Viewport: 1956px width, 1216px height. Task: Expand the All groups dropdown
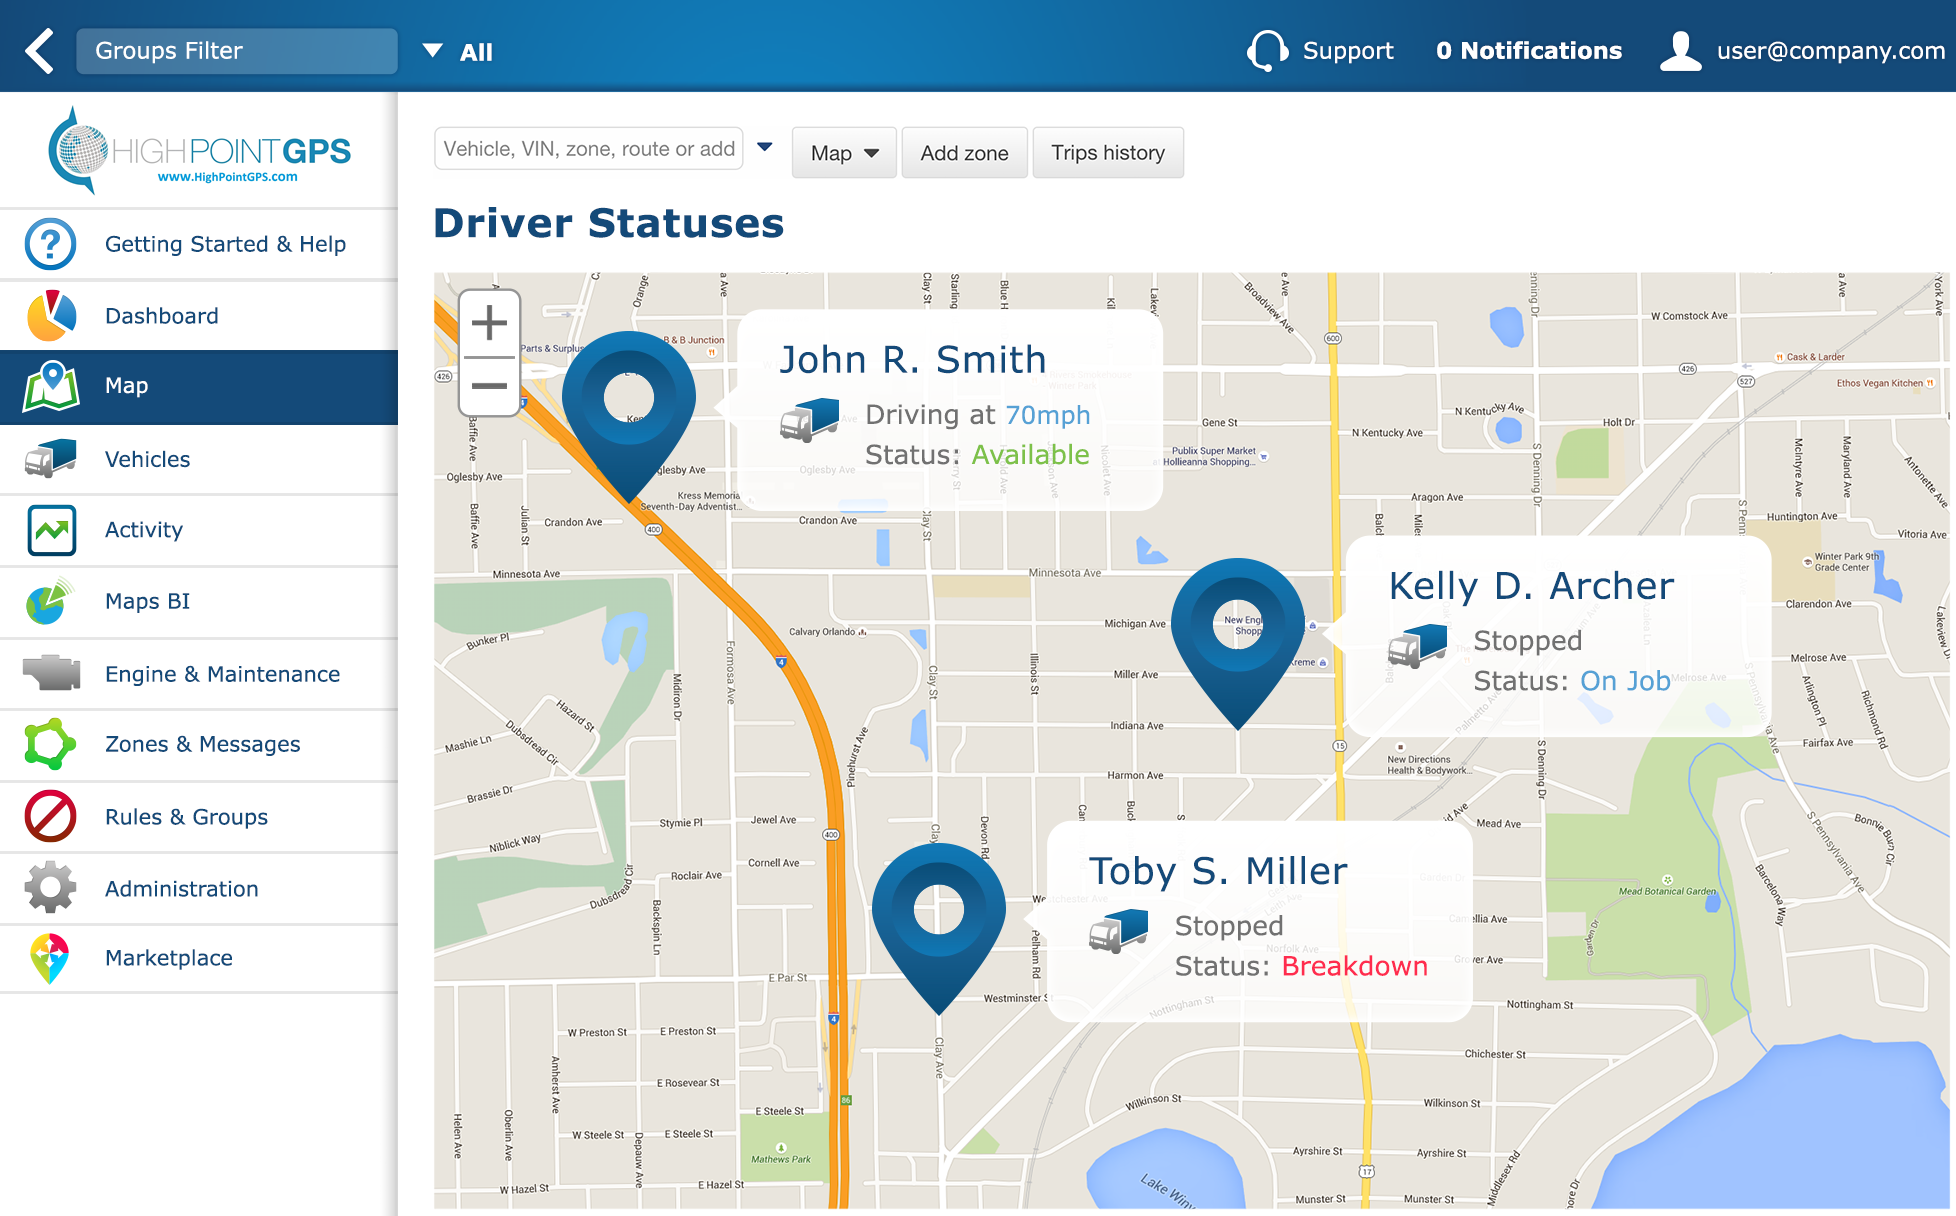(x=433, y=51)
